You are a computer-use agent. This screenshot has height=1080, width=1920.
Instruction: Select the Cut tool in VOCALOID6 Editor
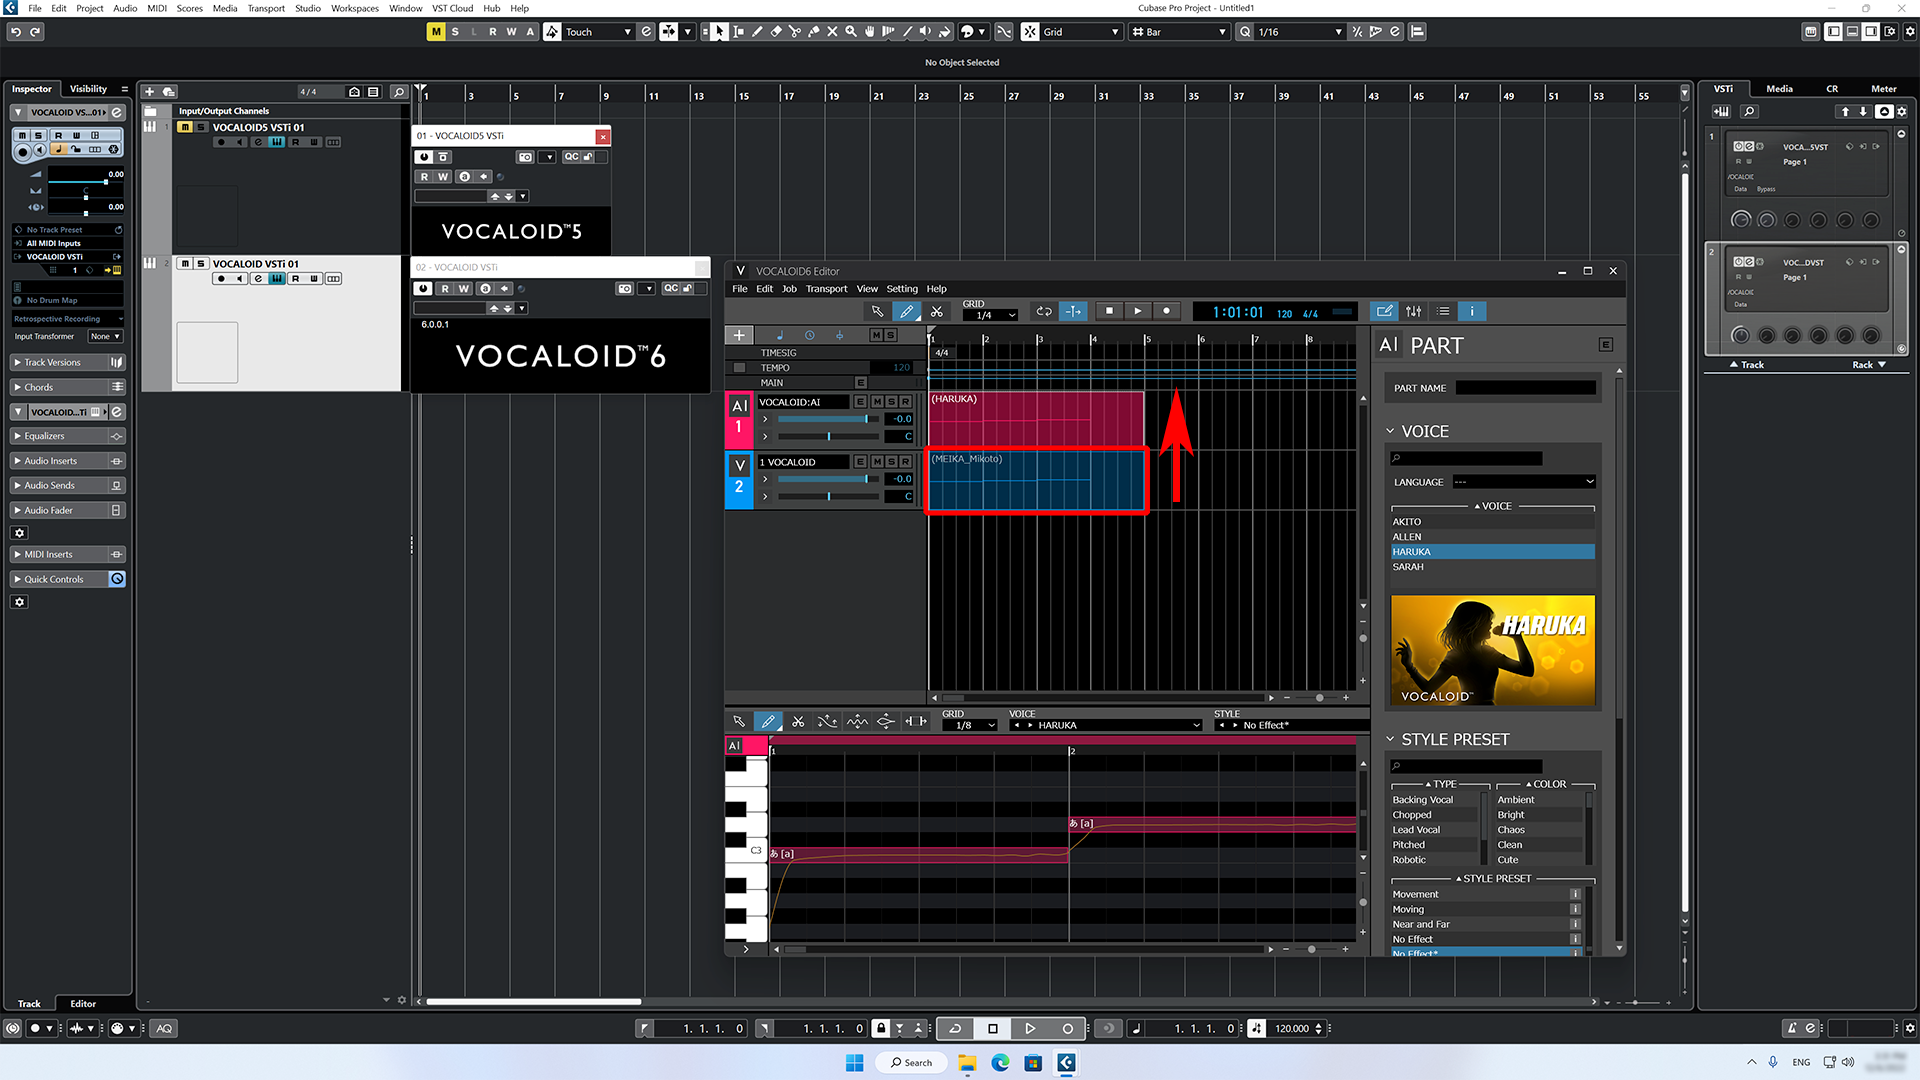[x=937, y=311]
